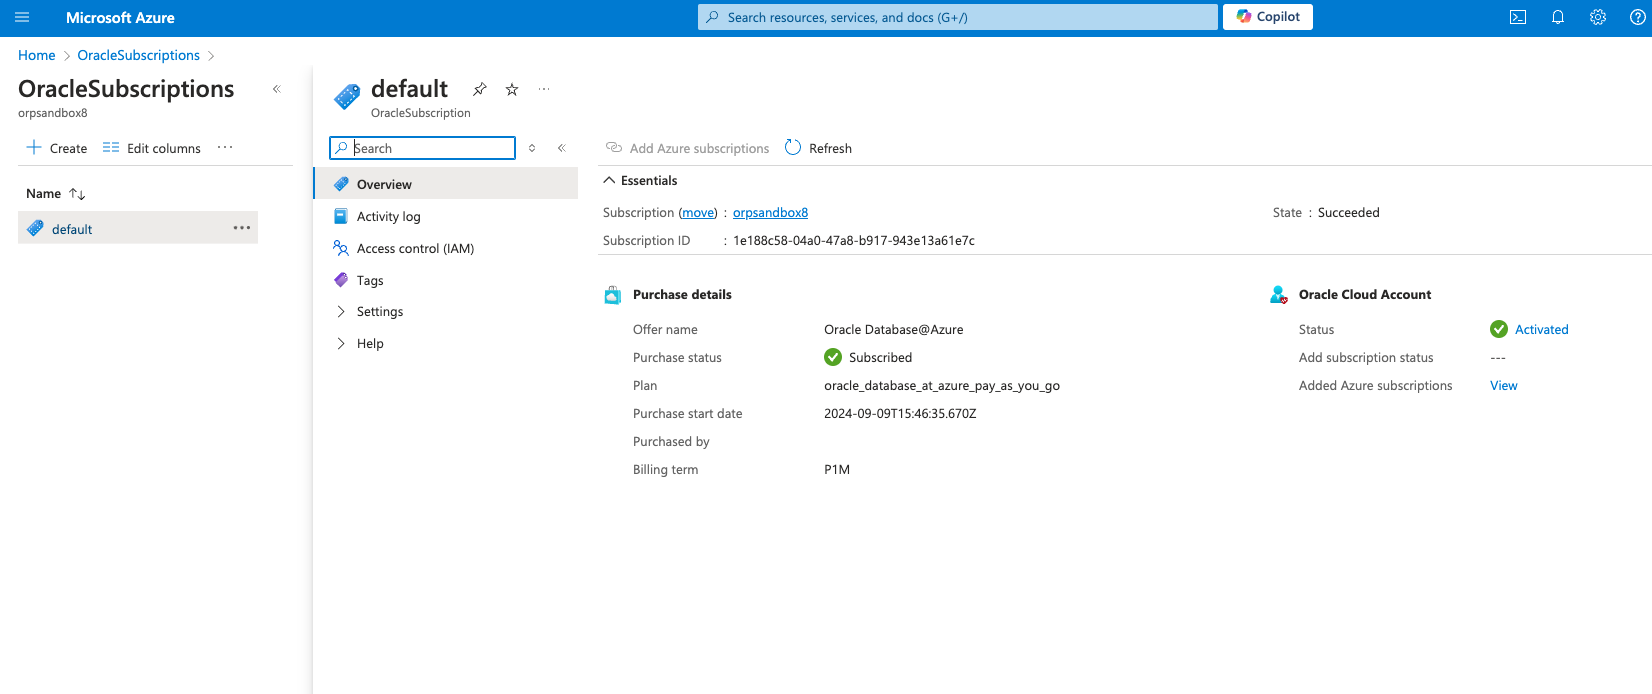The image size is (1652, 694).
Task: Click Add Azure subscriptions command
Action: pyautogui.click(x=688, y=148)
